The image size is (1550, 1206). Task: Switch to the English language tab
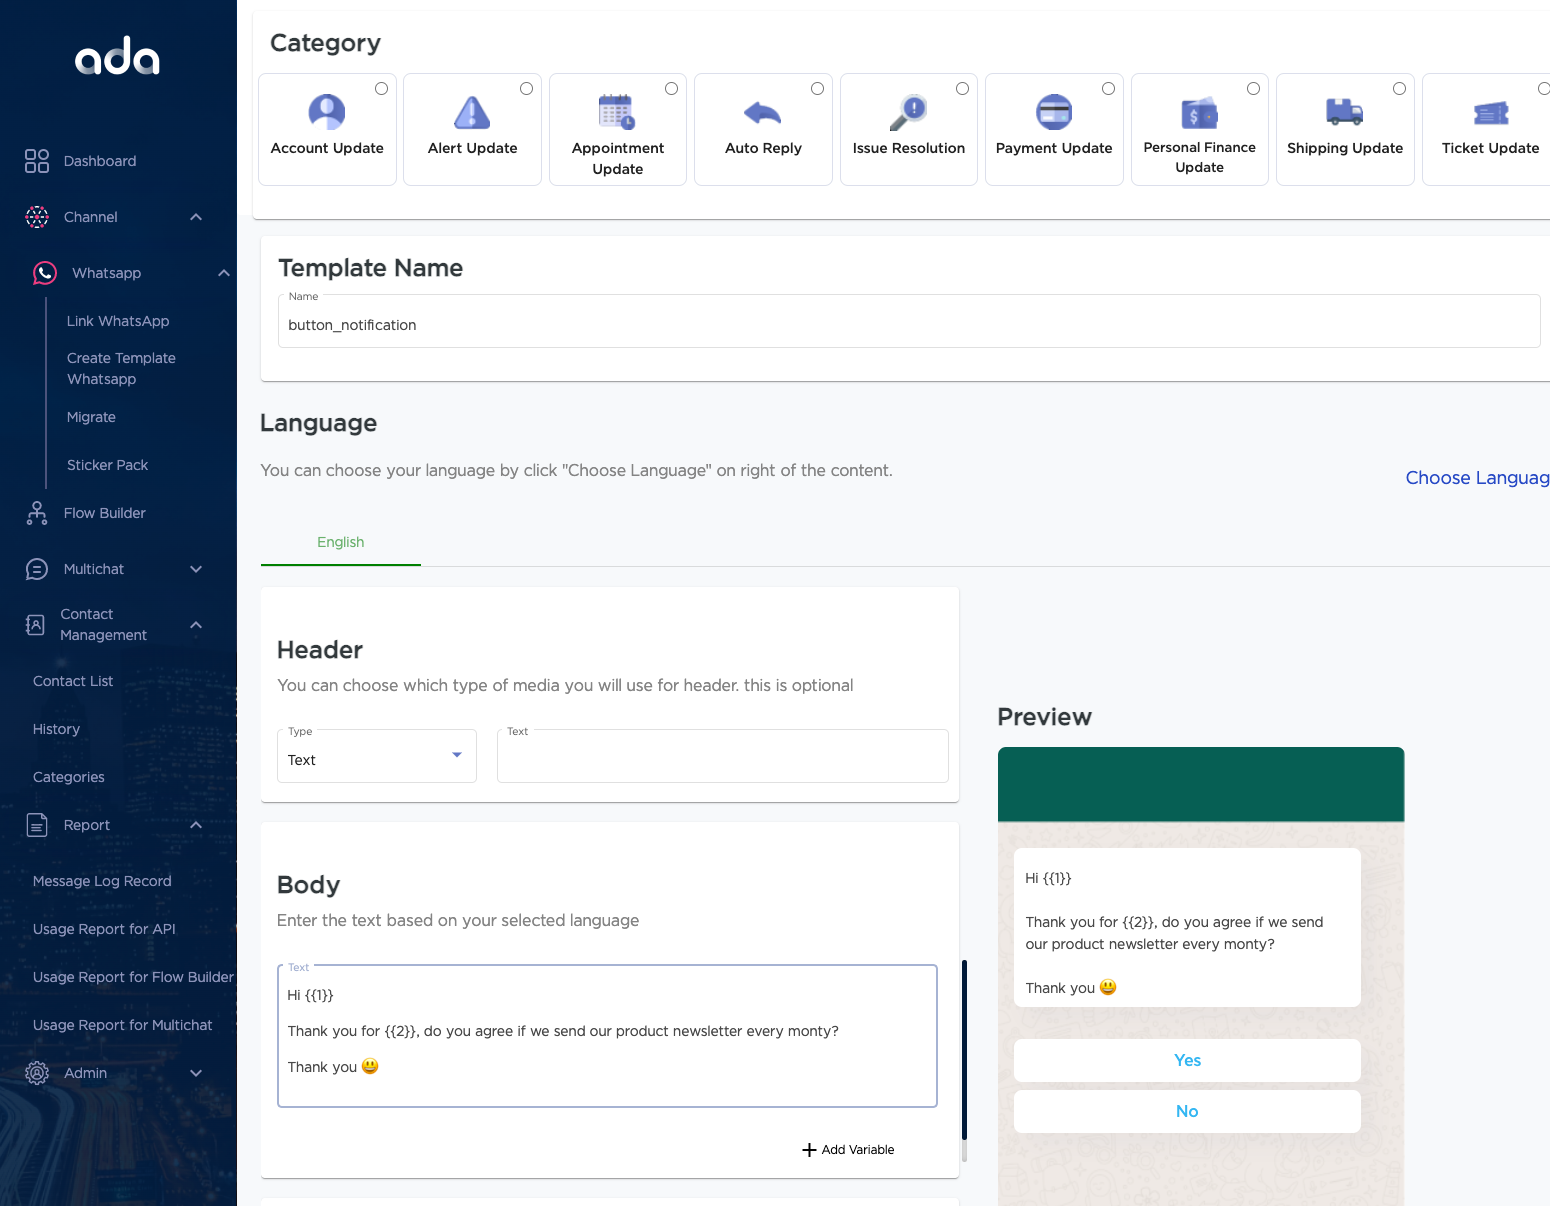(x=340, y=542)
